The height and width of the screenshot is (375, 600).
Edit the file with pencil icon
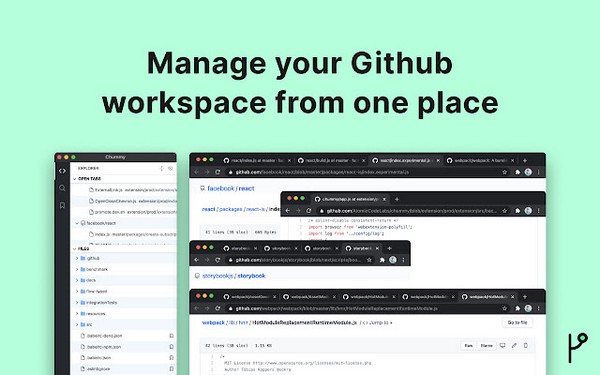pos(514,346)
